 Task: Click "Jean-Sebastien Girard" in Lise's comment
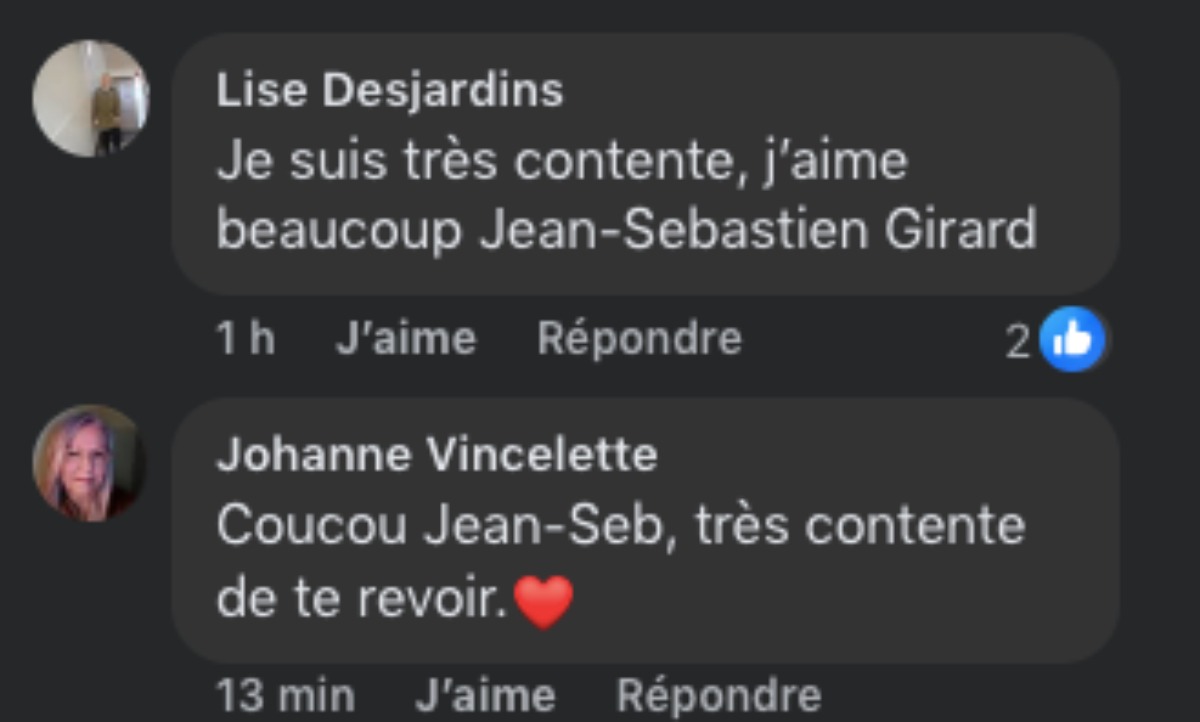point(758,230)
